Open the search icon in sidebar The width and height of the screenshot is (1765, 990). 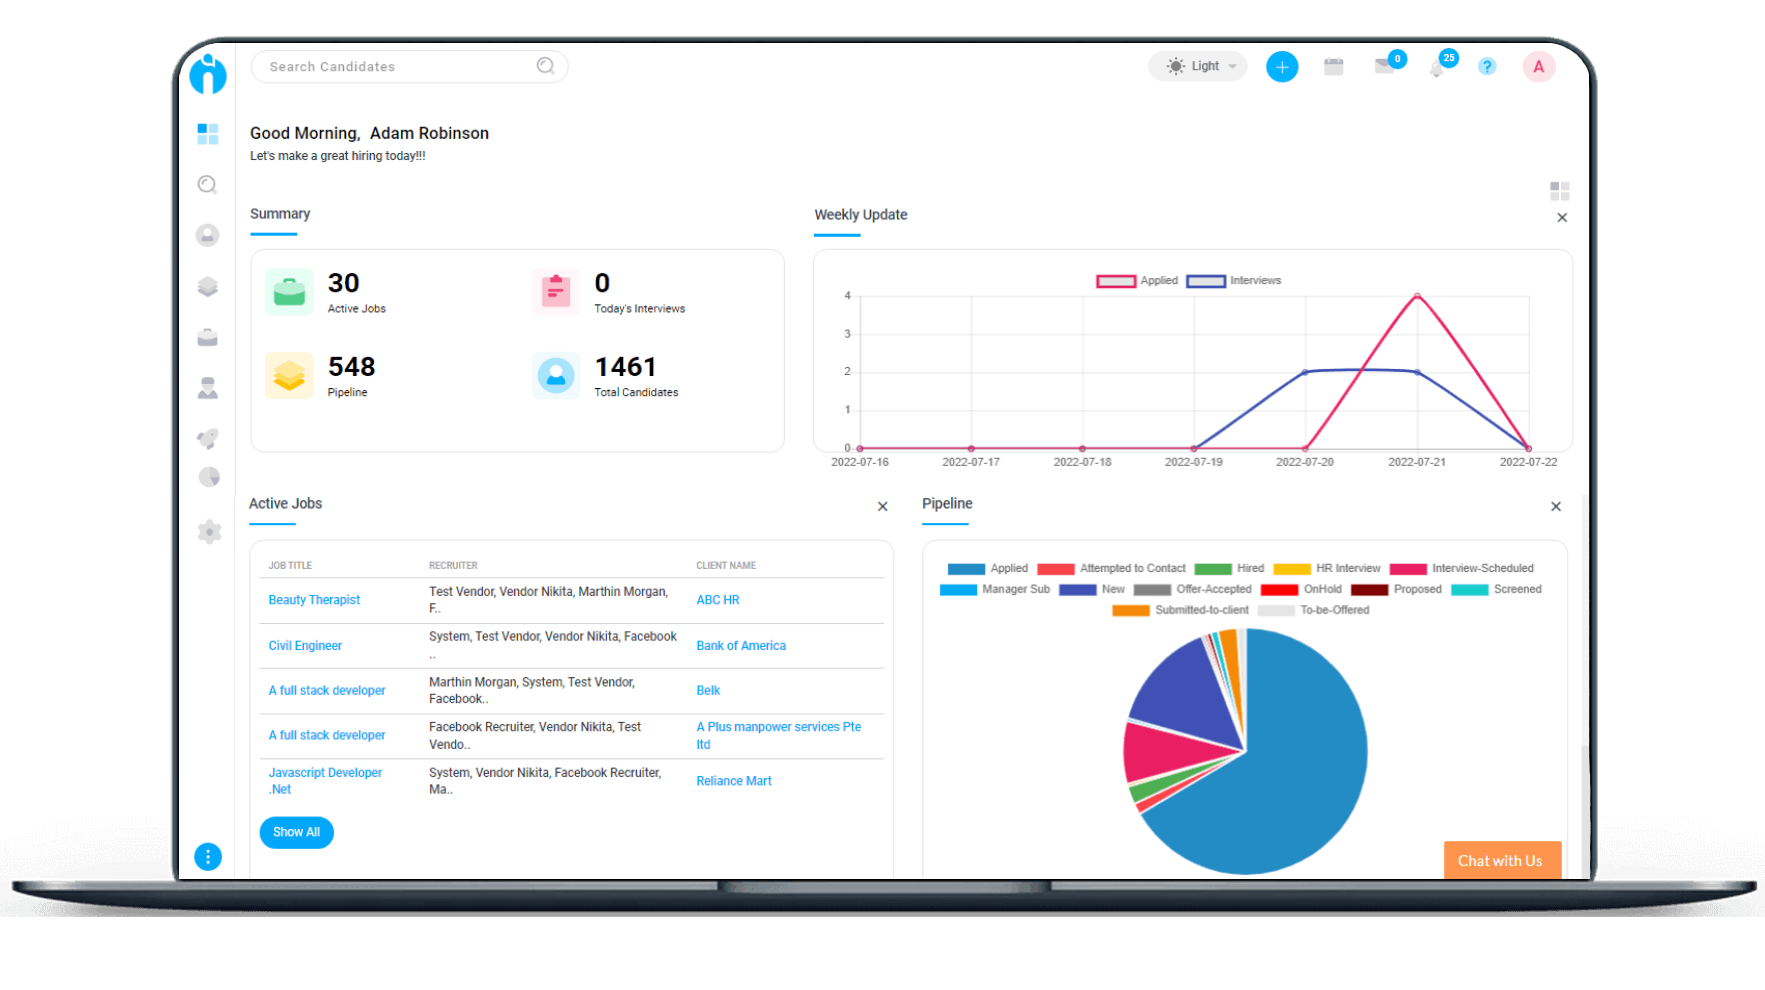tap(207, 184)
